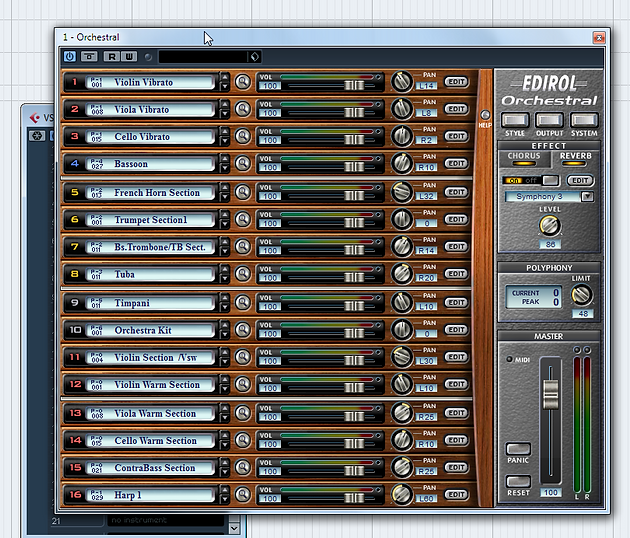Viewport: 630px width, 538px height.
Task: Open magnifier search for Orchestra Kit
Action: point(243,330)
